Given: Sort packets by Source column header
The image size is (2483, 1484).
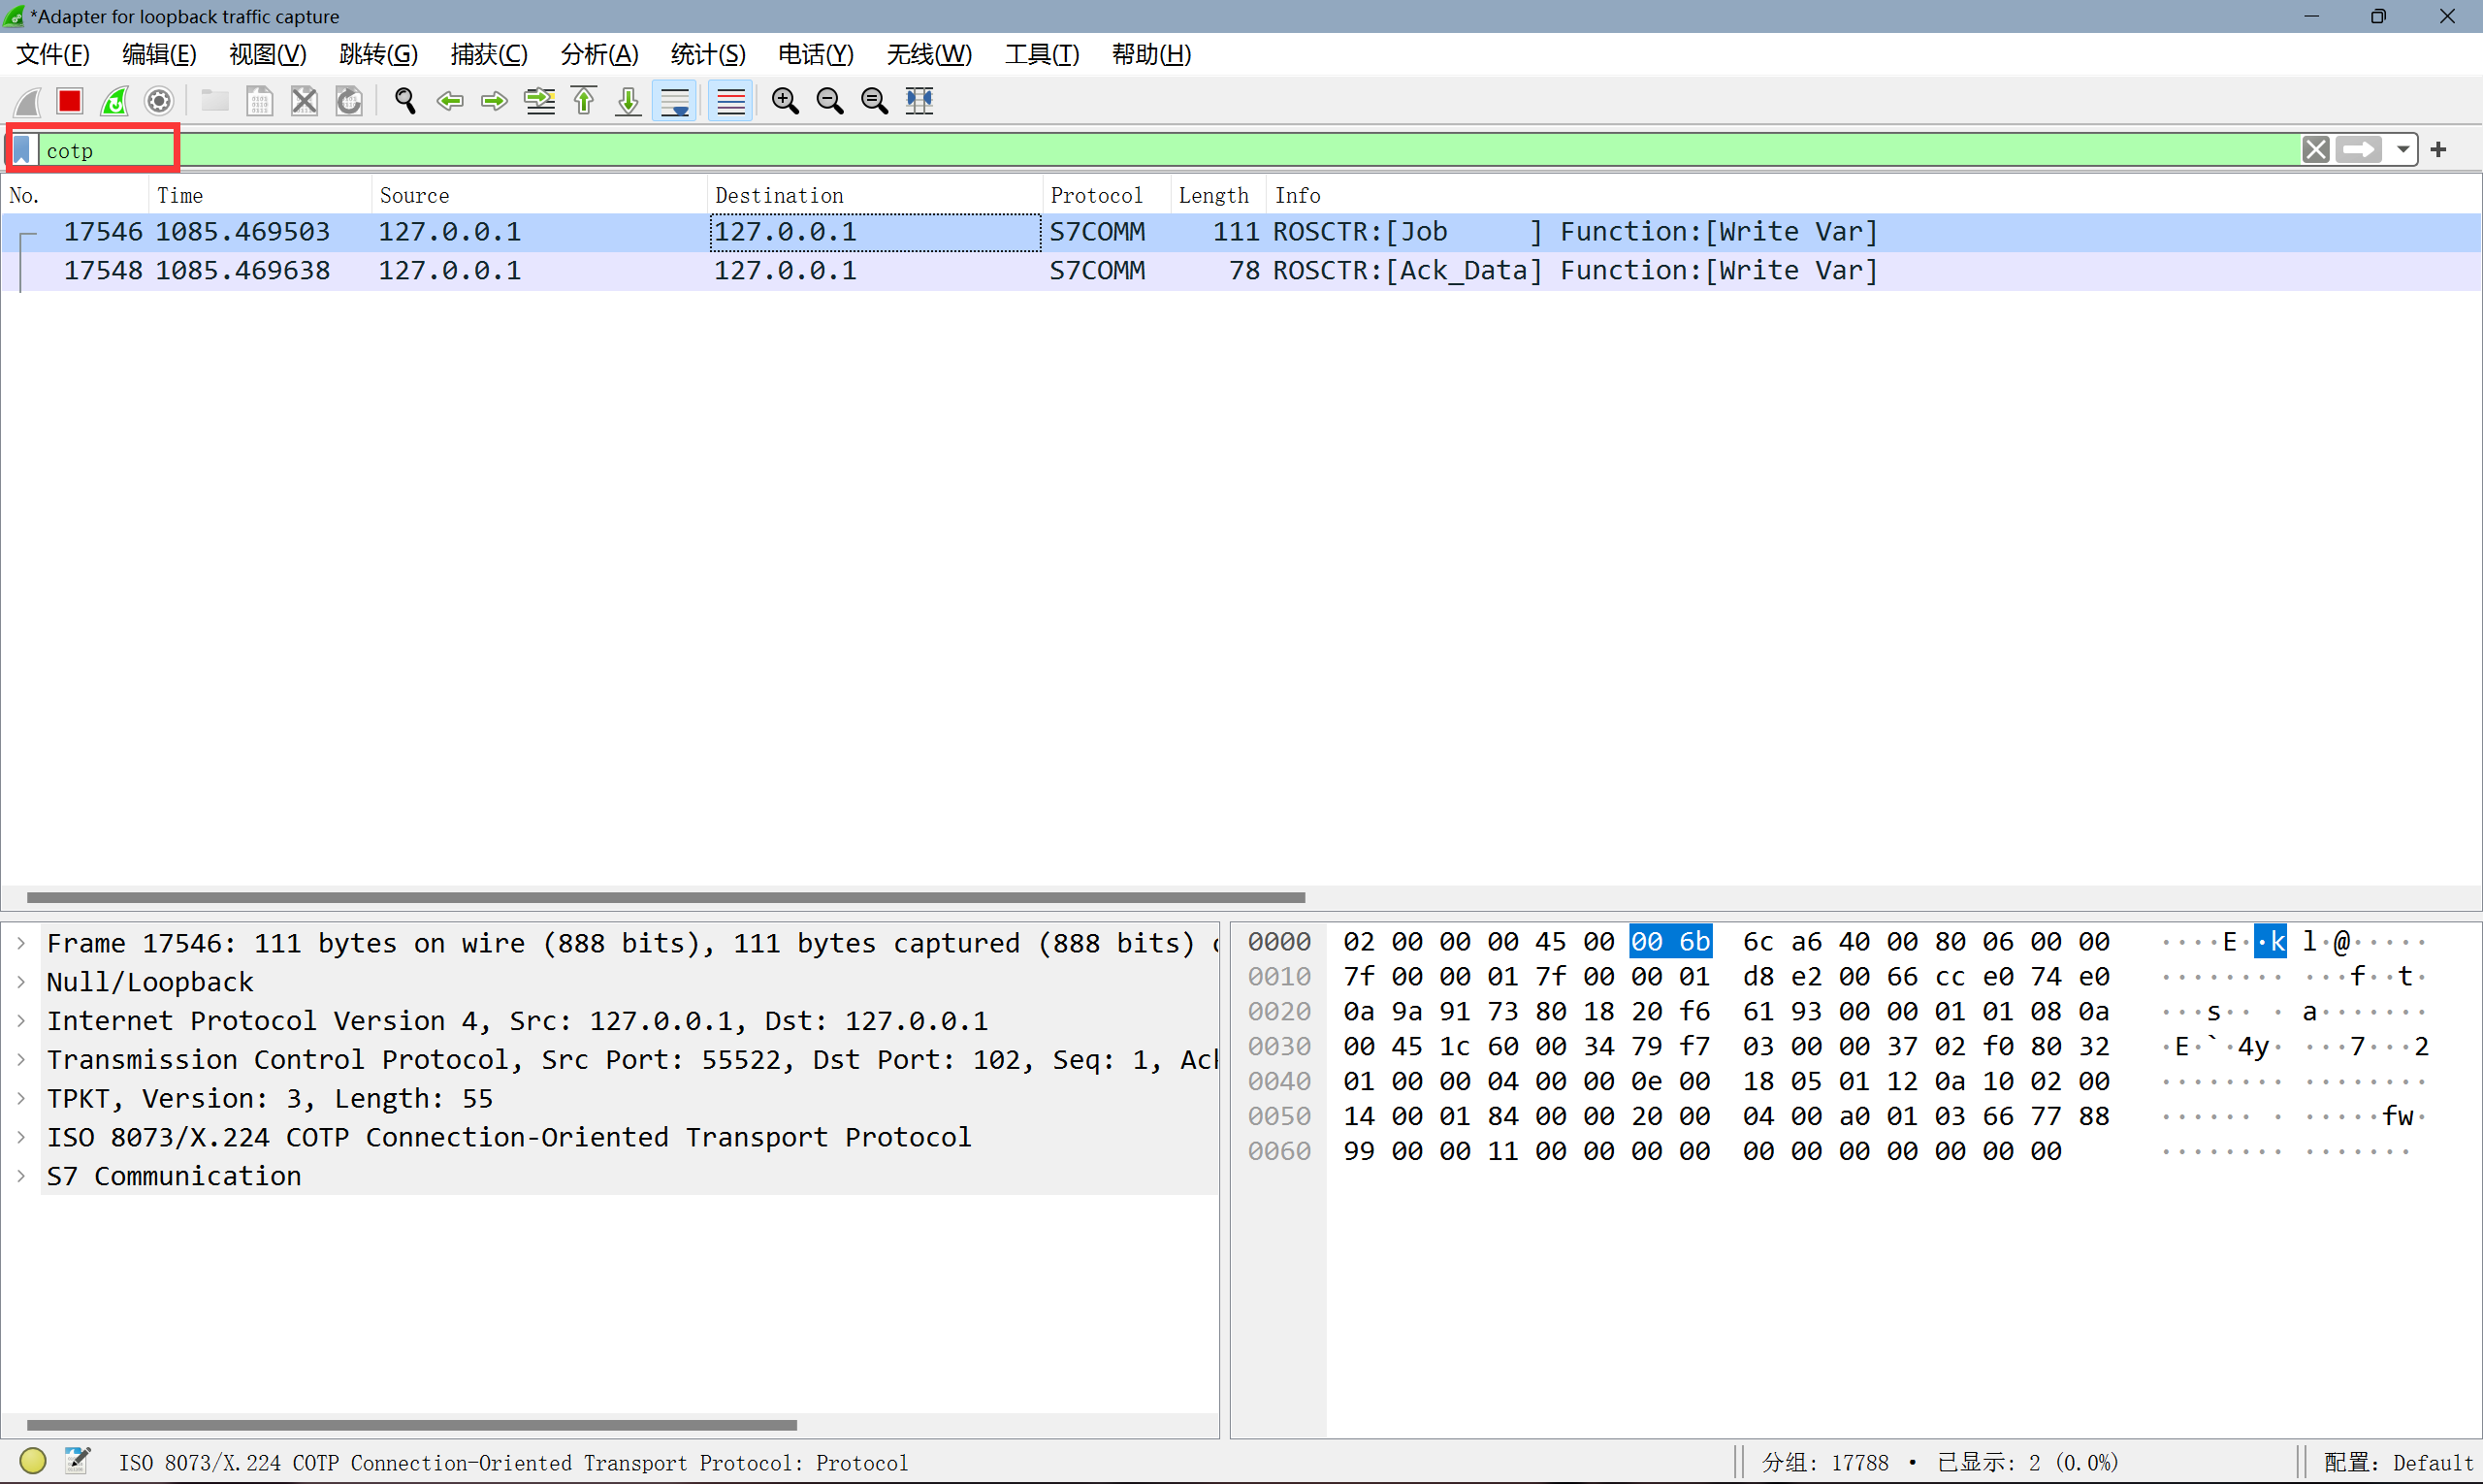Looking at the screenshot, I should click(x=540, y=196).
